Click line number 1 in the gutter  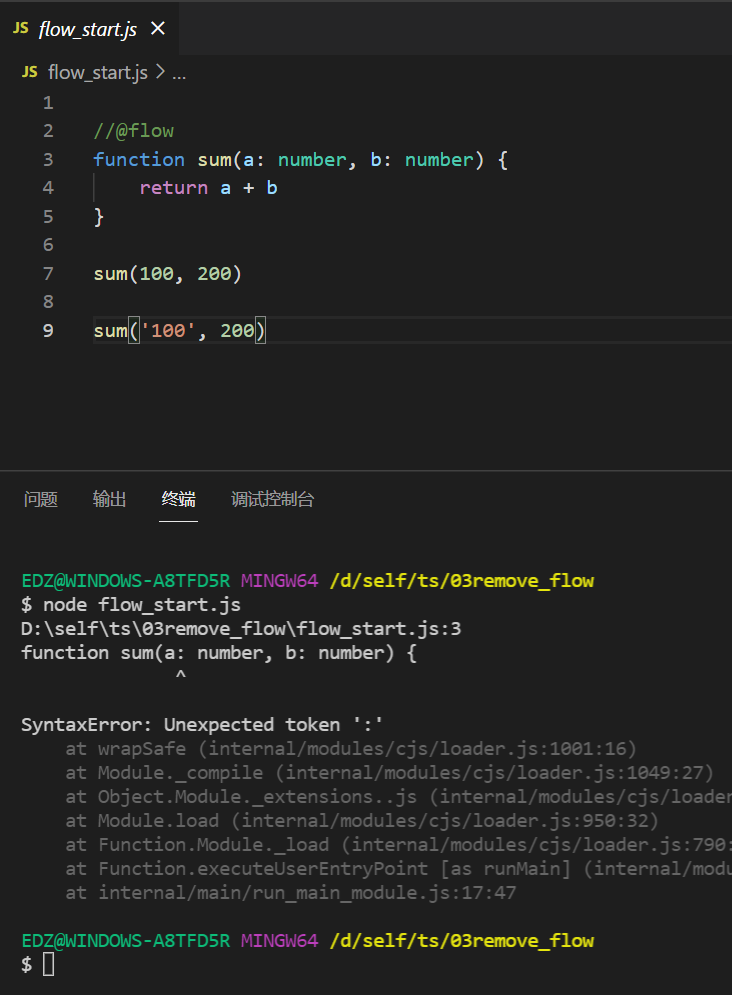tap(48, 103)
